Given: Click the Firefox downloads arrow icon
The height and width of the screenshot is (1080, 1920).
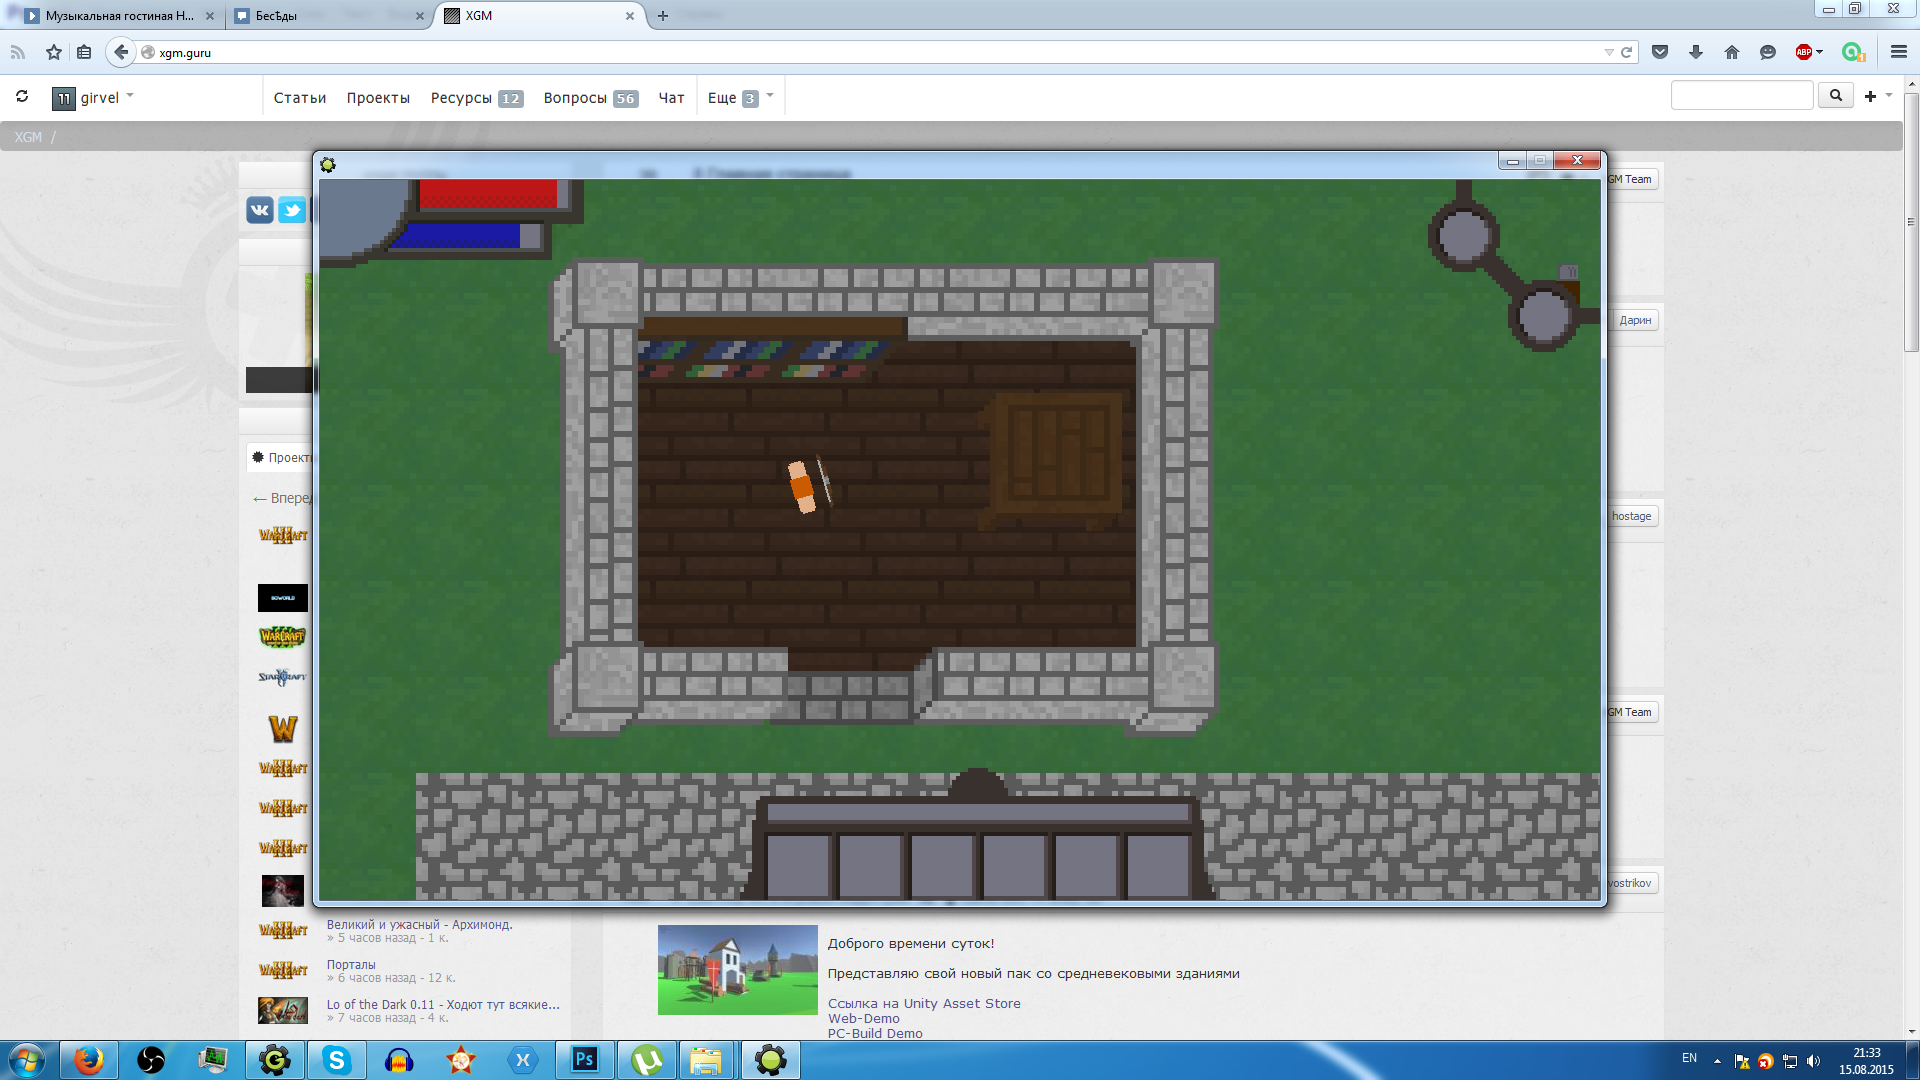Looking at the screenshot, I should pyautogui.click(x=1696, y=52).
